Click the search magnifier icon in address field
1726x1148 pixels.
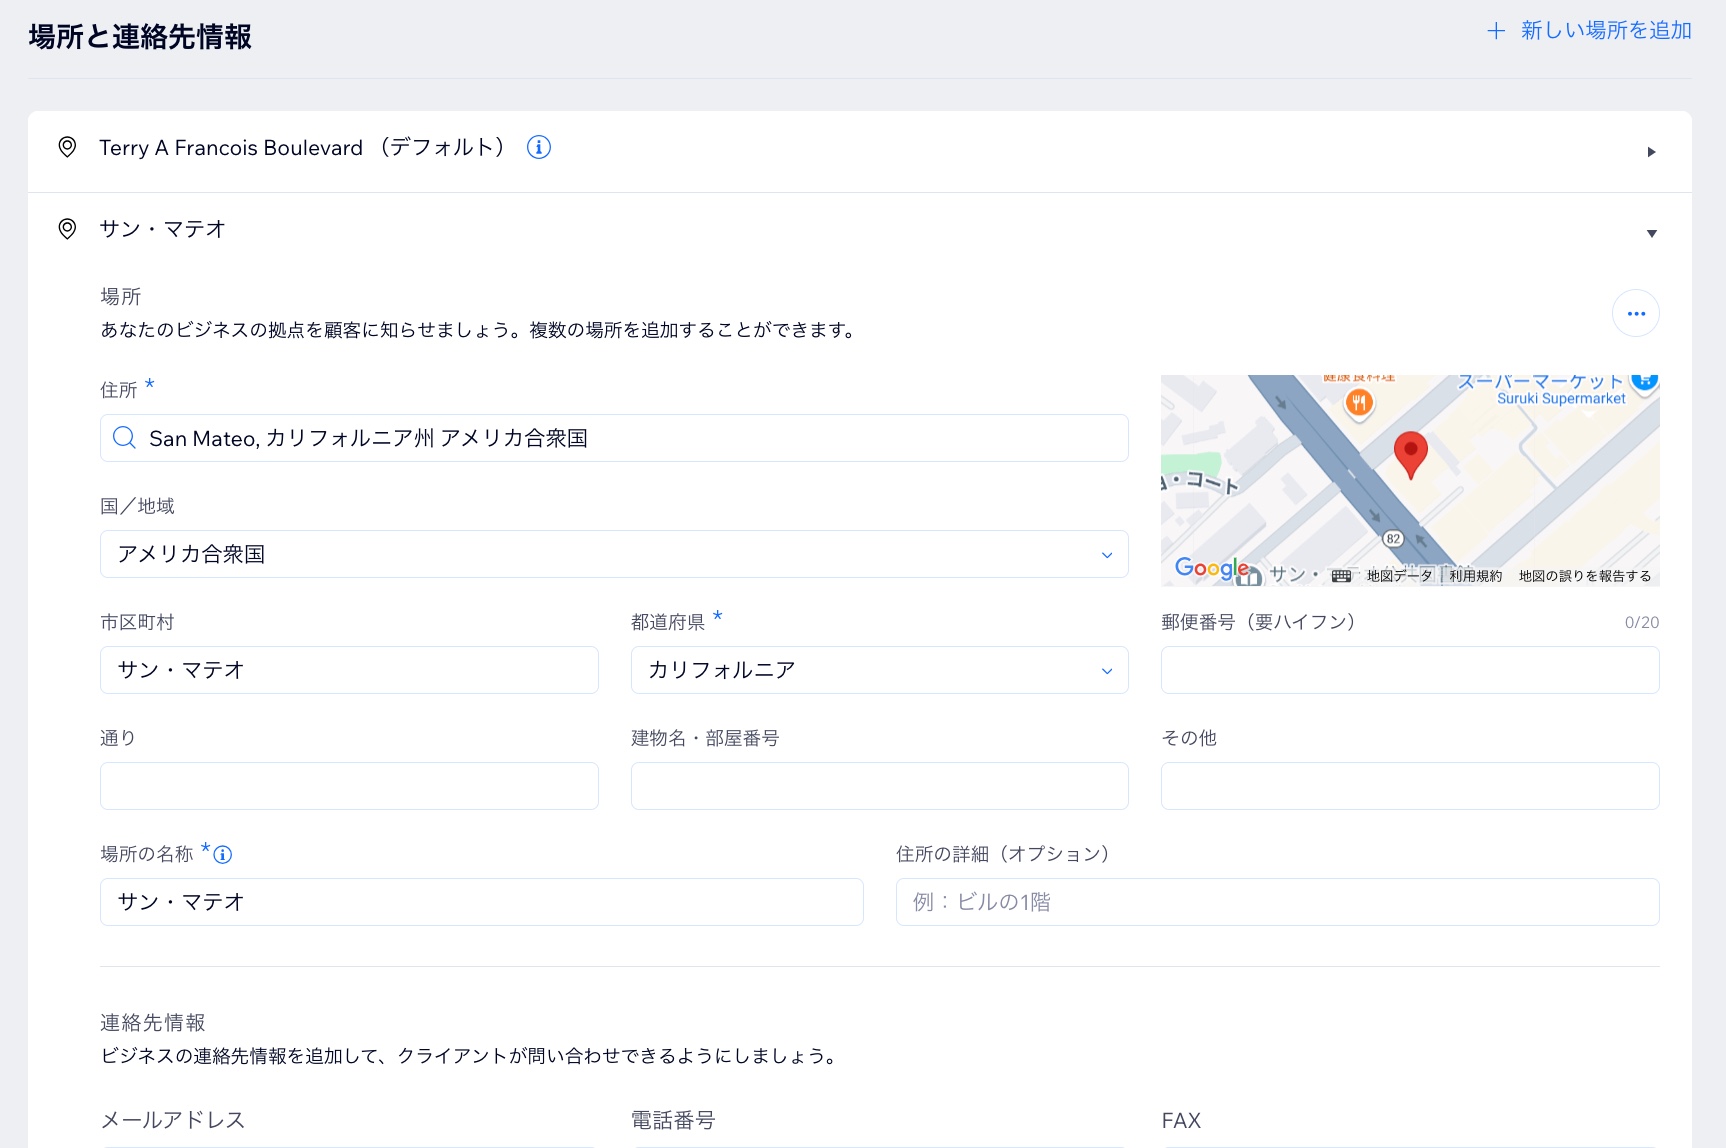click(124, 438)
